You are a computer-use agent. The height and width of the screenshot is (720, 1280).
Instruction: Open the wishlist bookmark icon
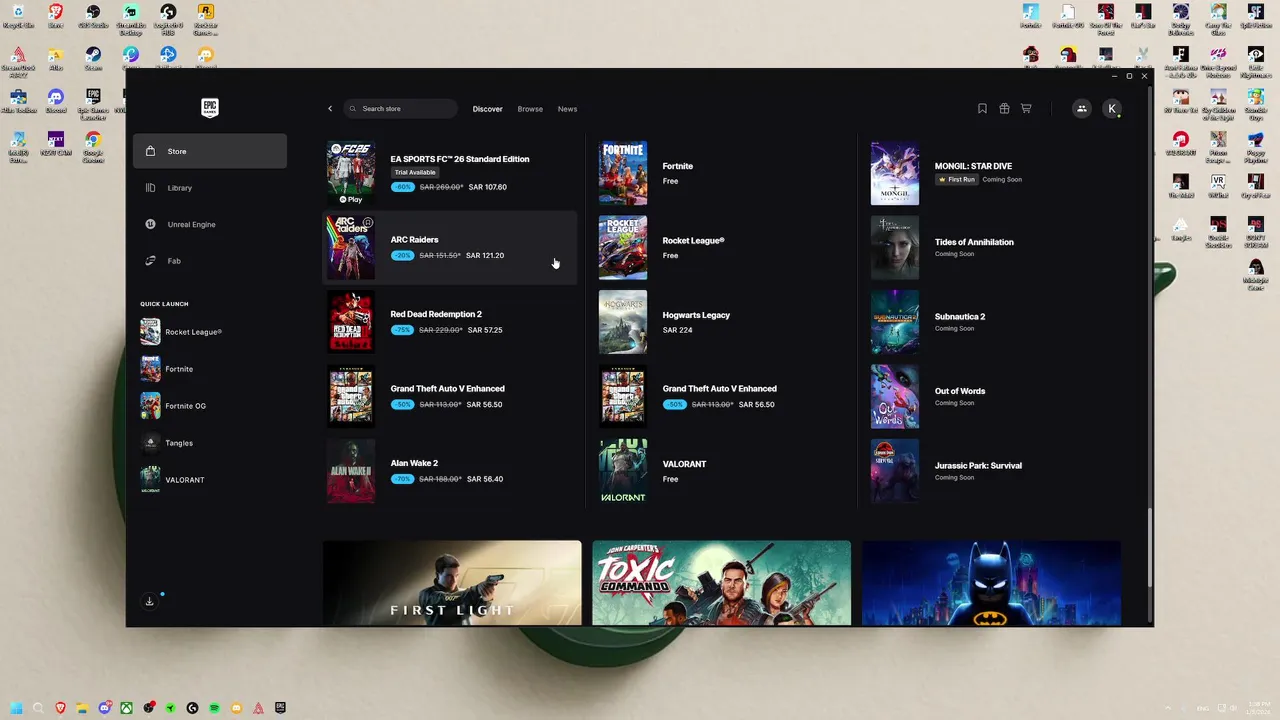(x=982, y=108)
